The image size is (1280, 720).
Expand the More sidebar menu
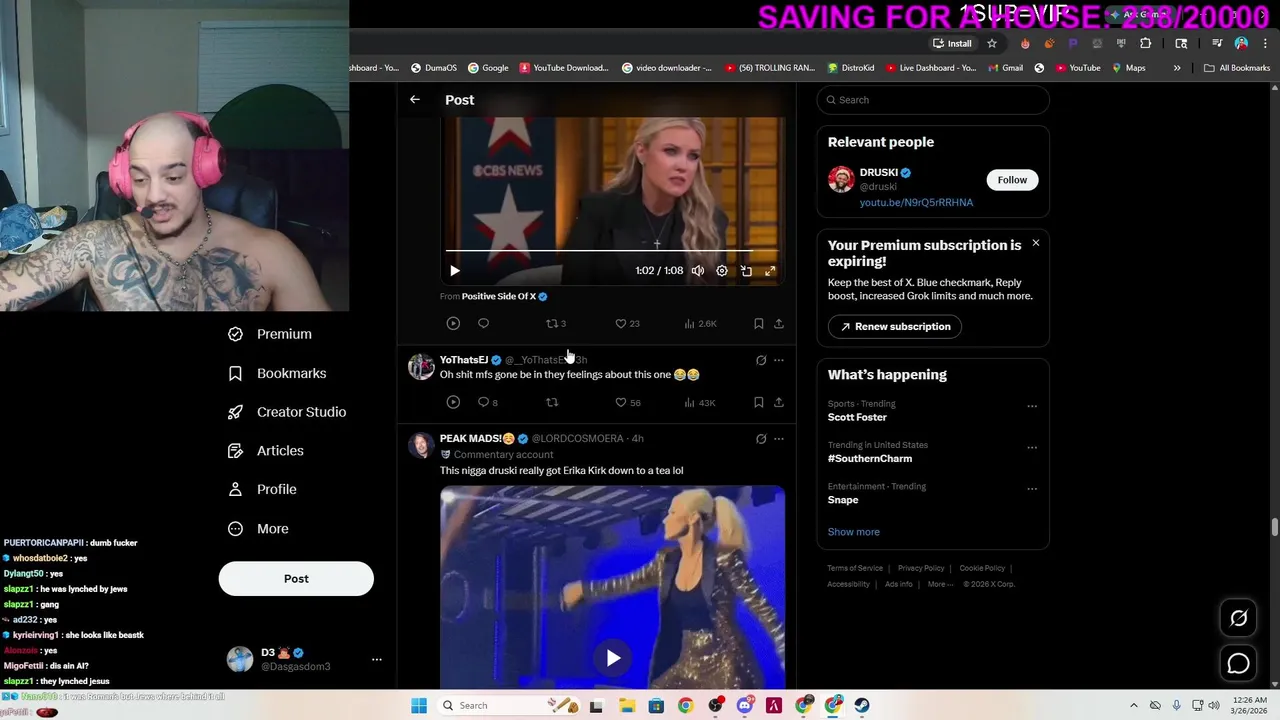(258, 529)
